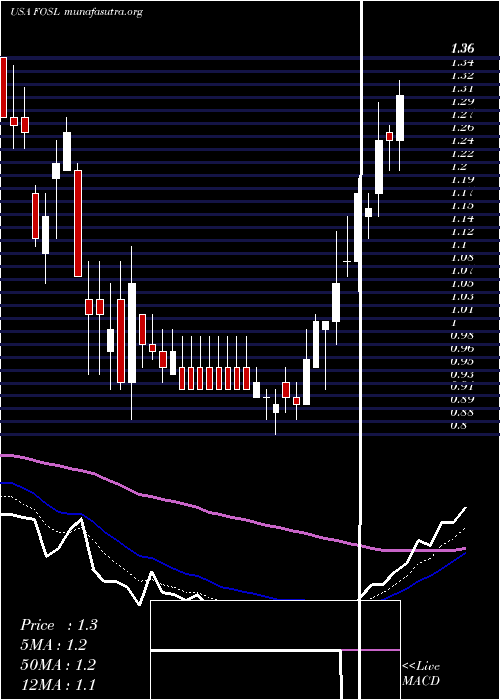Click the 0.88 price axis label
Image resolution: width=500 pixels, height=700 pixels.
463,412
